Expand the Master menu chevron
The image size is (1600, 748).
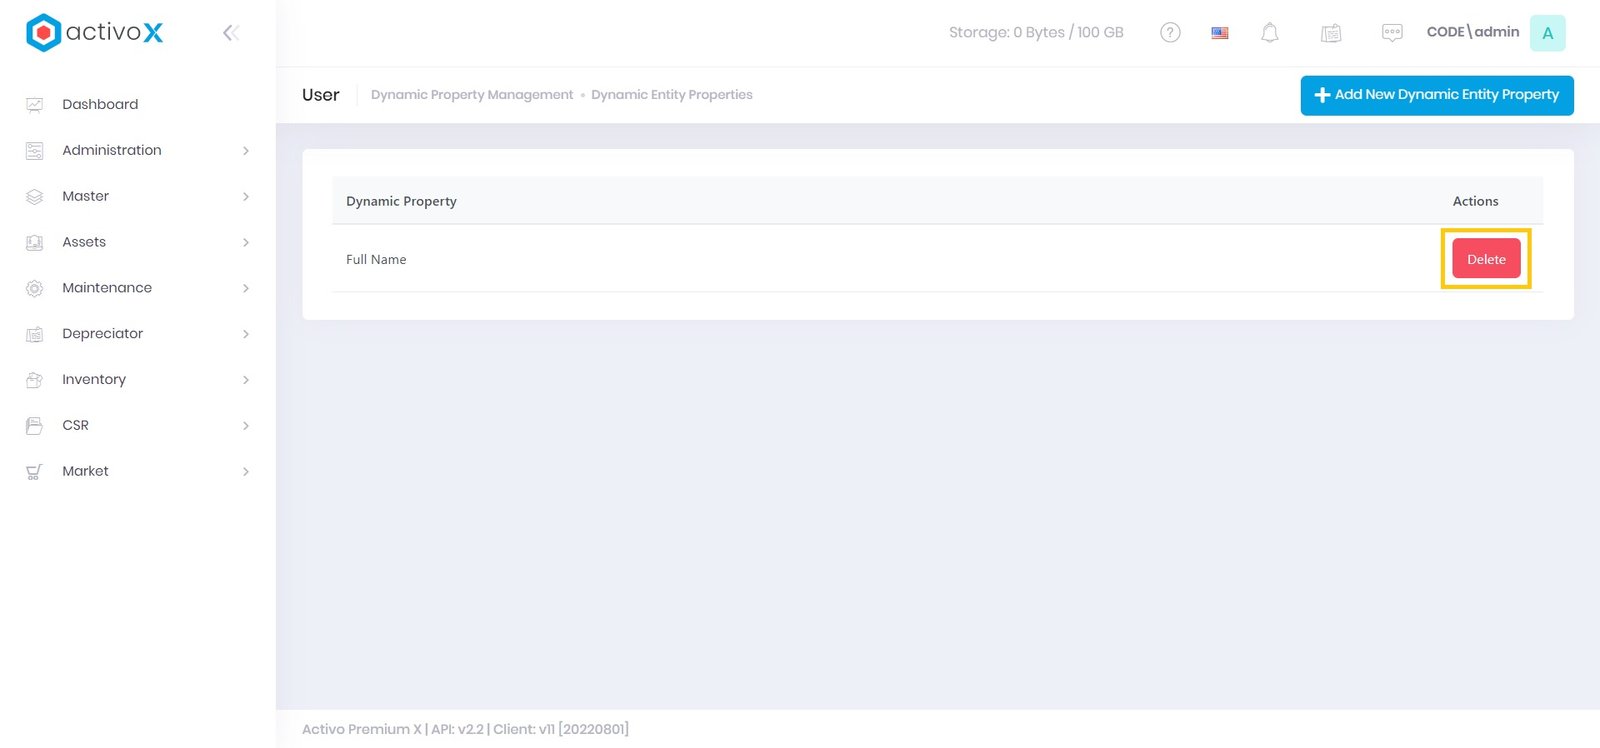pyautogui.click(x=246, y=197)
